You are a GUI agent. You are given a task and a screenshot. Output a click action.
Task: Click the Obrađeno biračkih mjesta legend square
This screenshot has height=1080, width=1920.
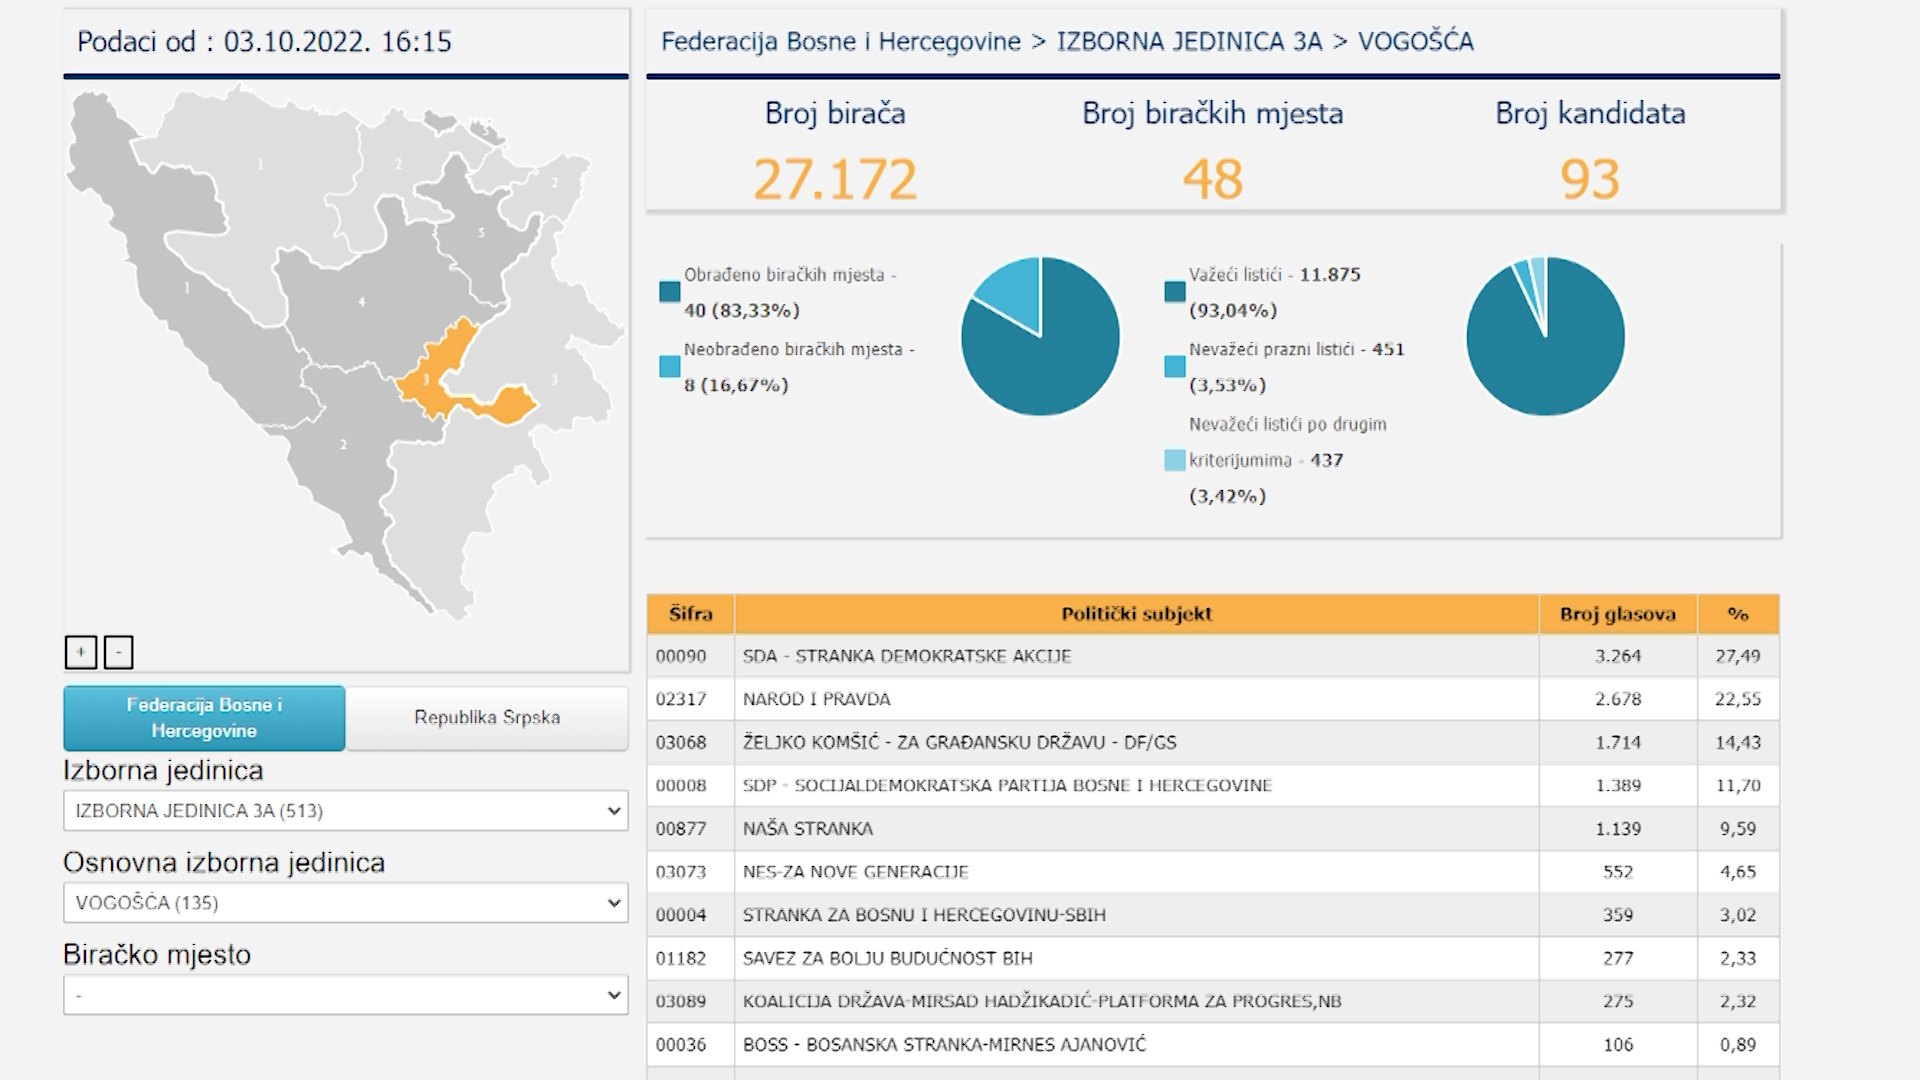[670, 292]
